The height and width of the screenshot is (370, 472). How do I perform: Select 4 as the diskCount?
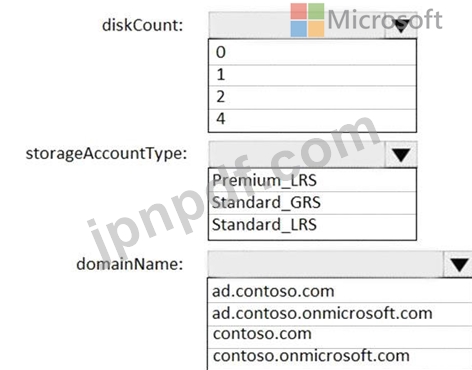click(312, 120)
